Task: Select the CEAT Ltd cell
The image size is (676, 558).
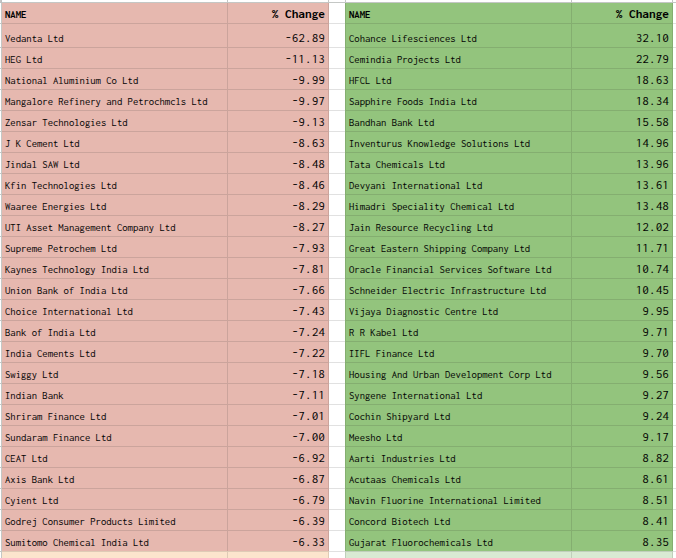Action: pos(114,458)
